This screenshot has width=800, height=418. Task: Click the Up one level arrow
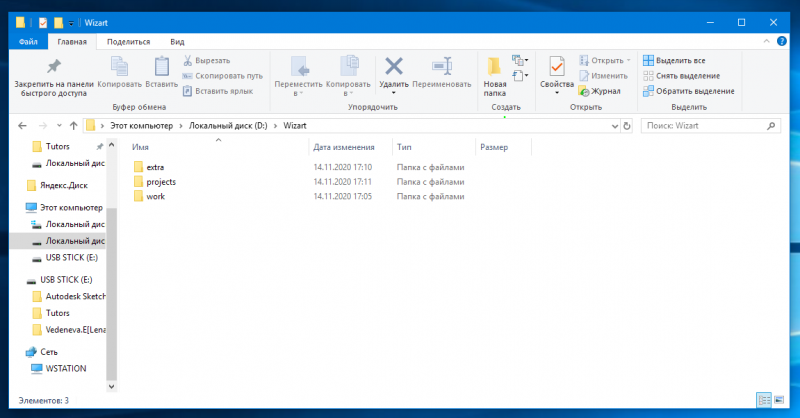click(x=73, y=126)
